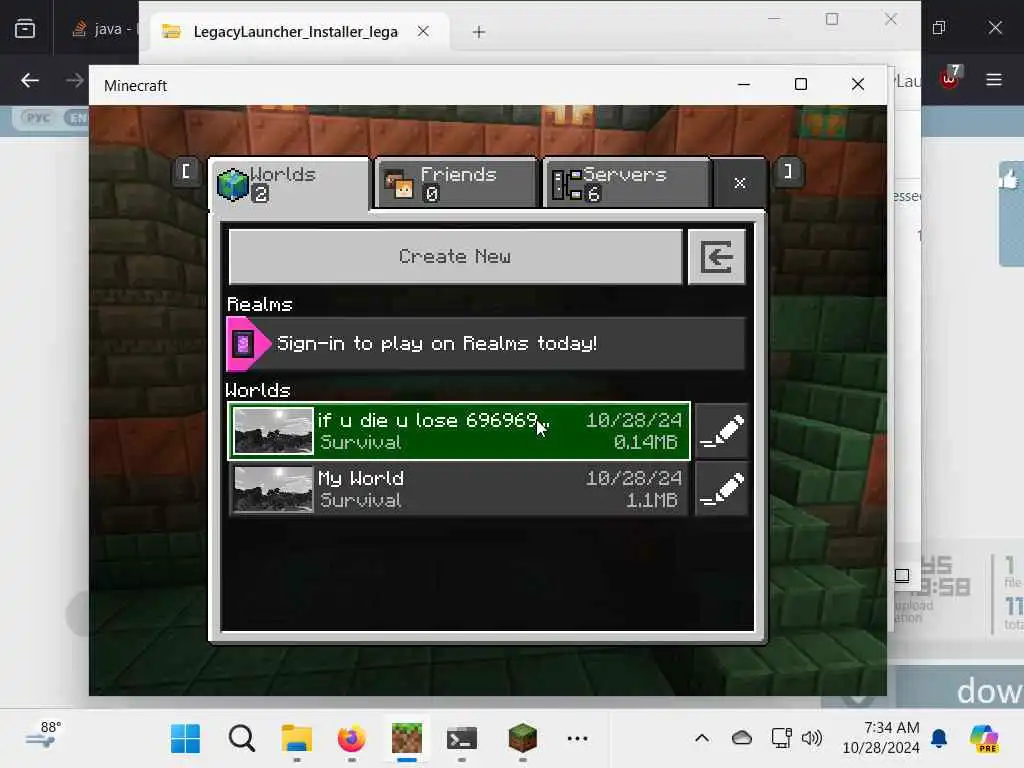This screenshot has width=1024, height=768.
Task: Click the OneDrive cloud tray icon
Action: (741, 739)
